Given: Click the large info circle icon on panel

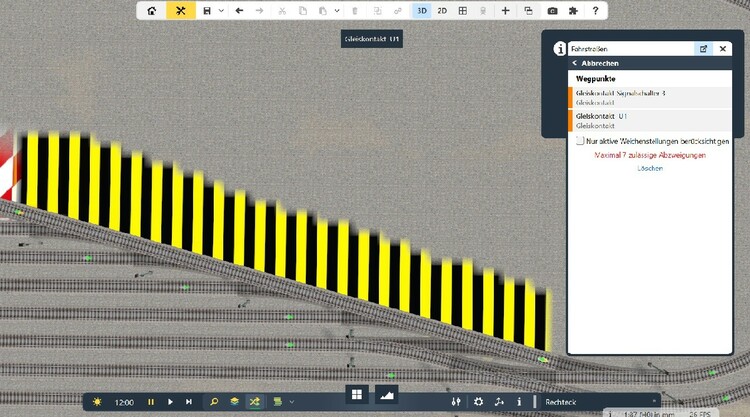Looking at the screenshot, I should point(560,49).
